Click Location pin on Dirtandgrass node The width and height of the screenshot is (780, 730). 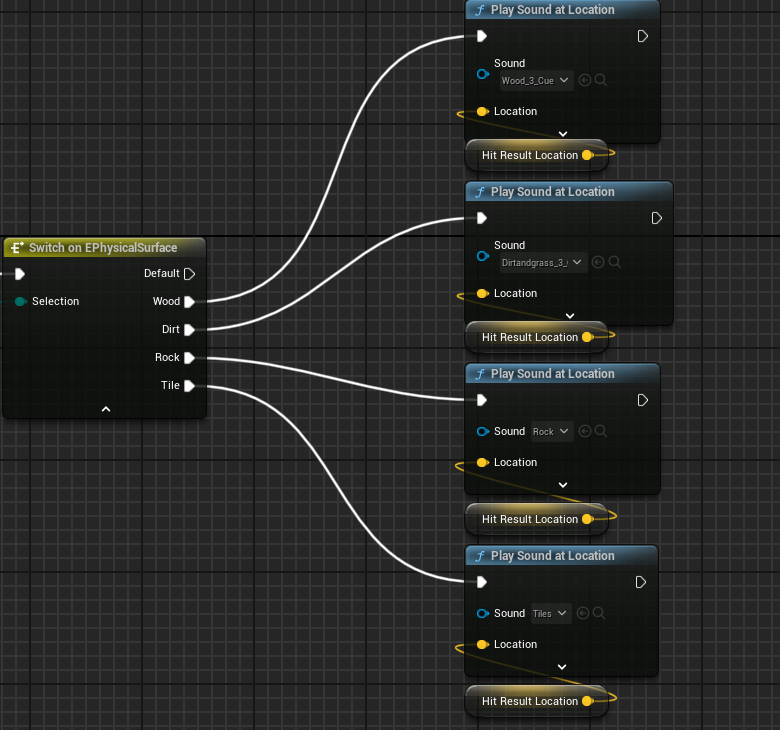pyautogui.click(x=483, y=294)
